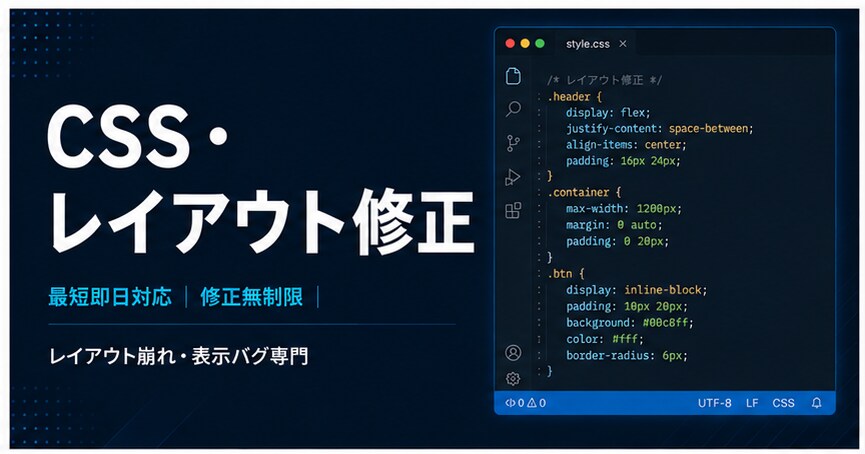Click the red close window button
865x454 pixels.
510,44
